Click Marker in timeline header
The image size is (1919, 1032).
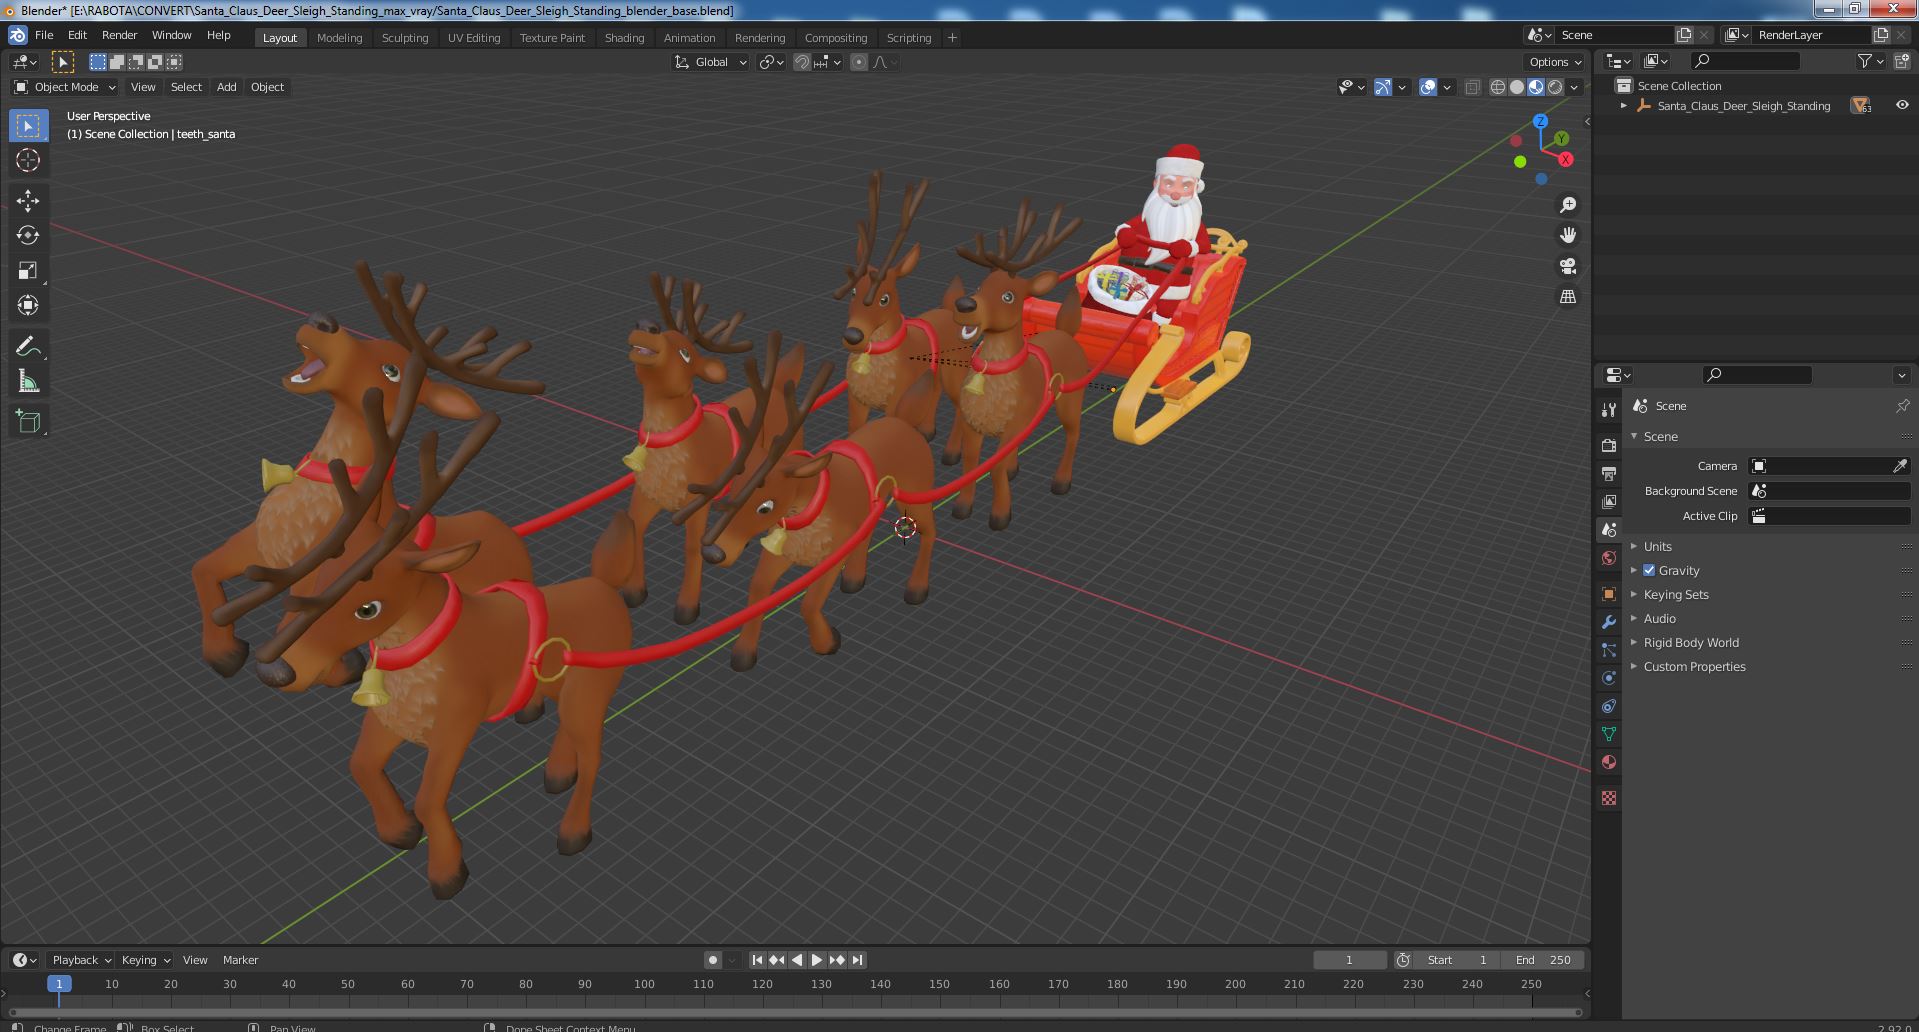[x=240, y=960]
